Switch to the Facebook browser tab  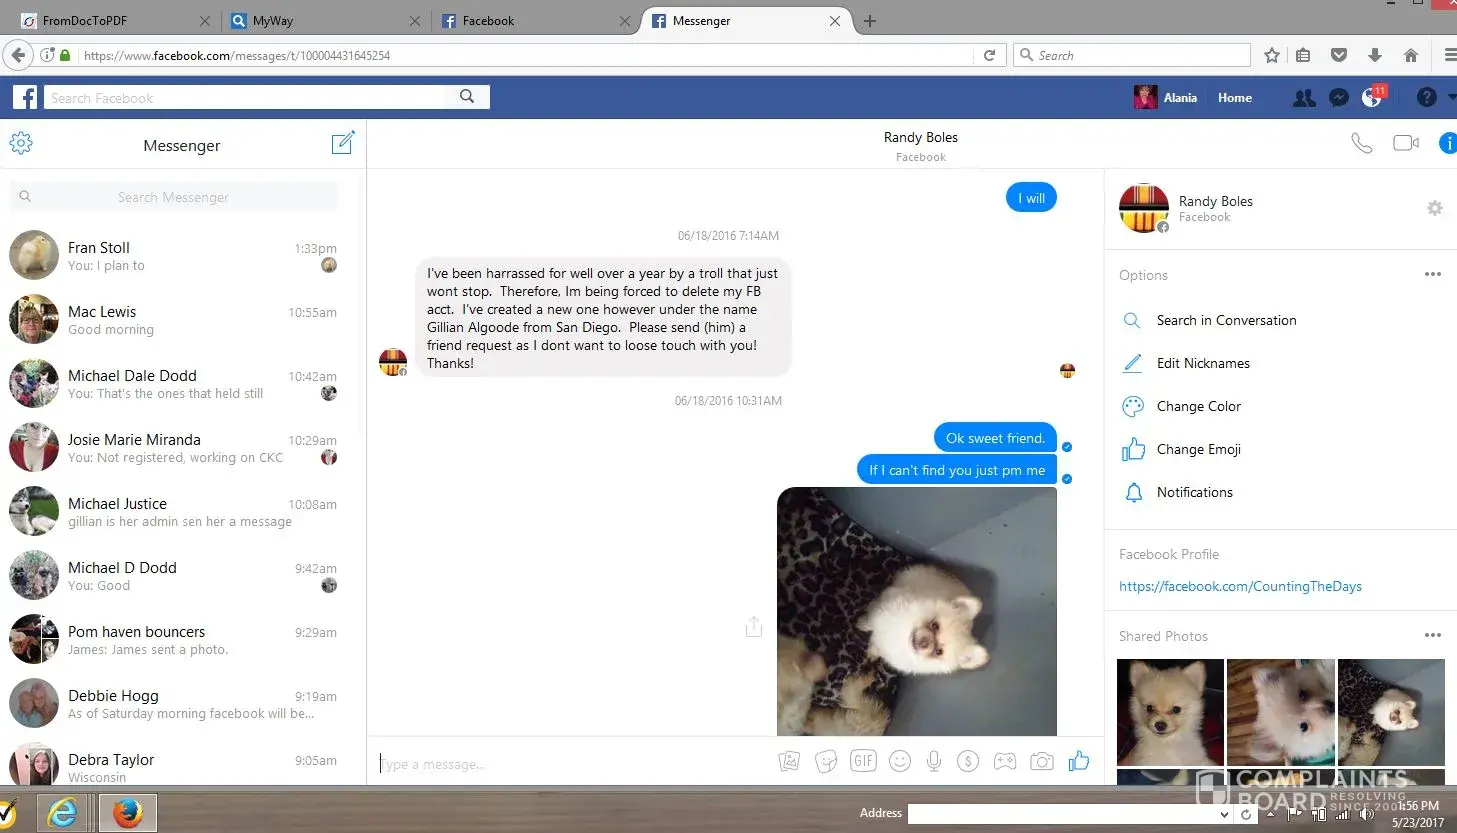(536, 21)
